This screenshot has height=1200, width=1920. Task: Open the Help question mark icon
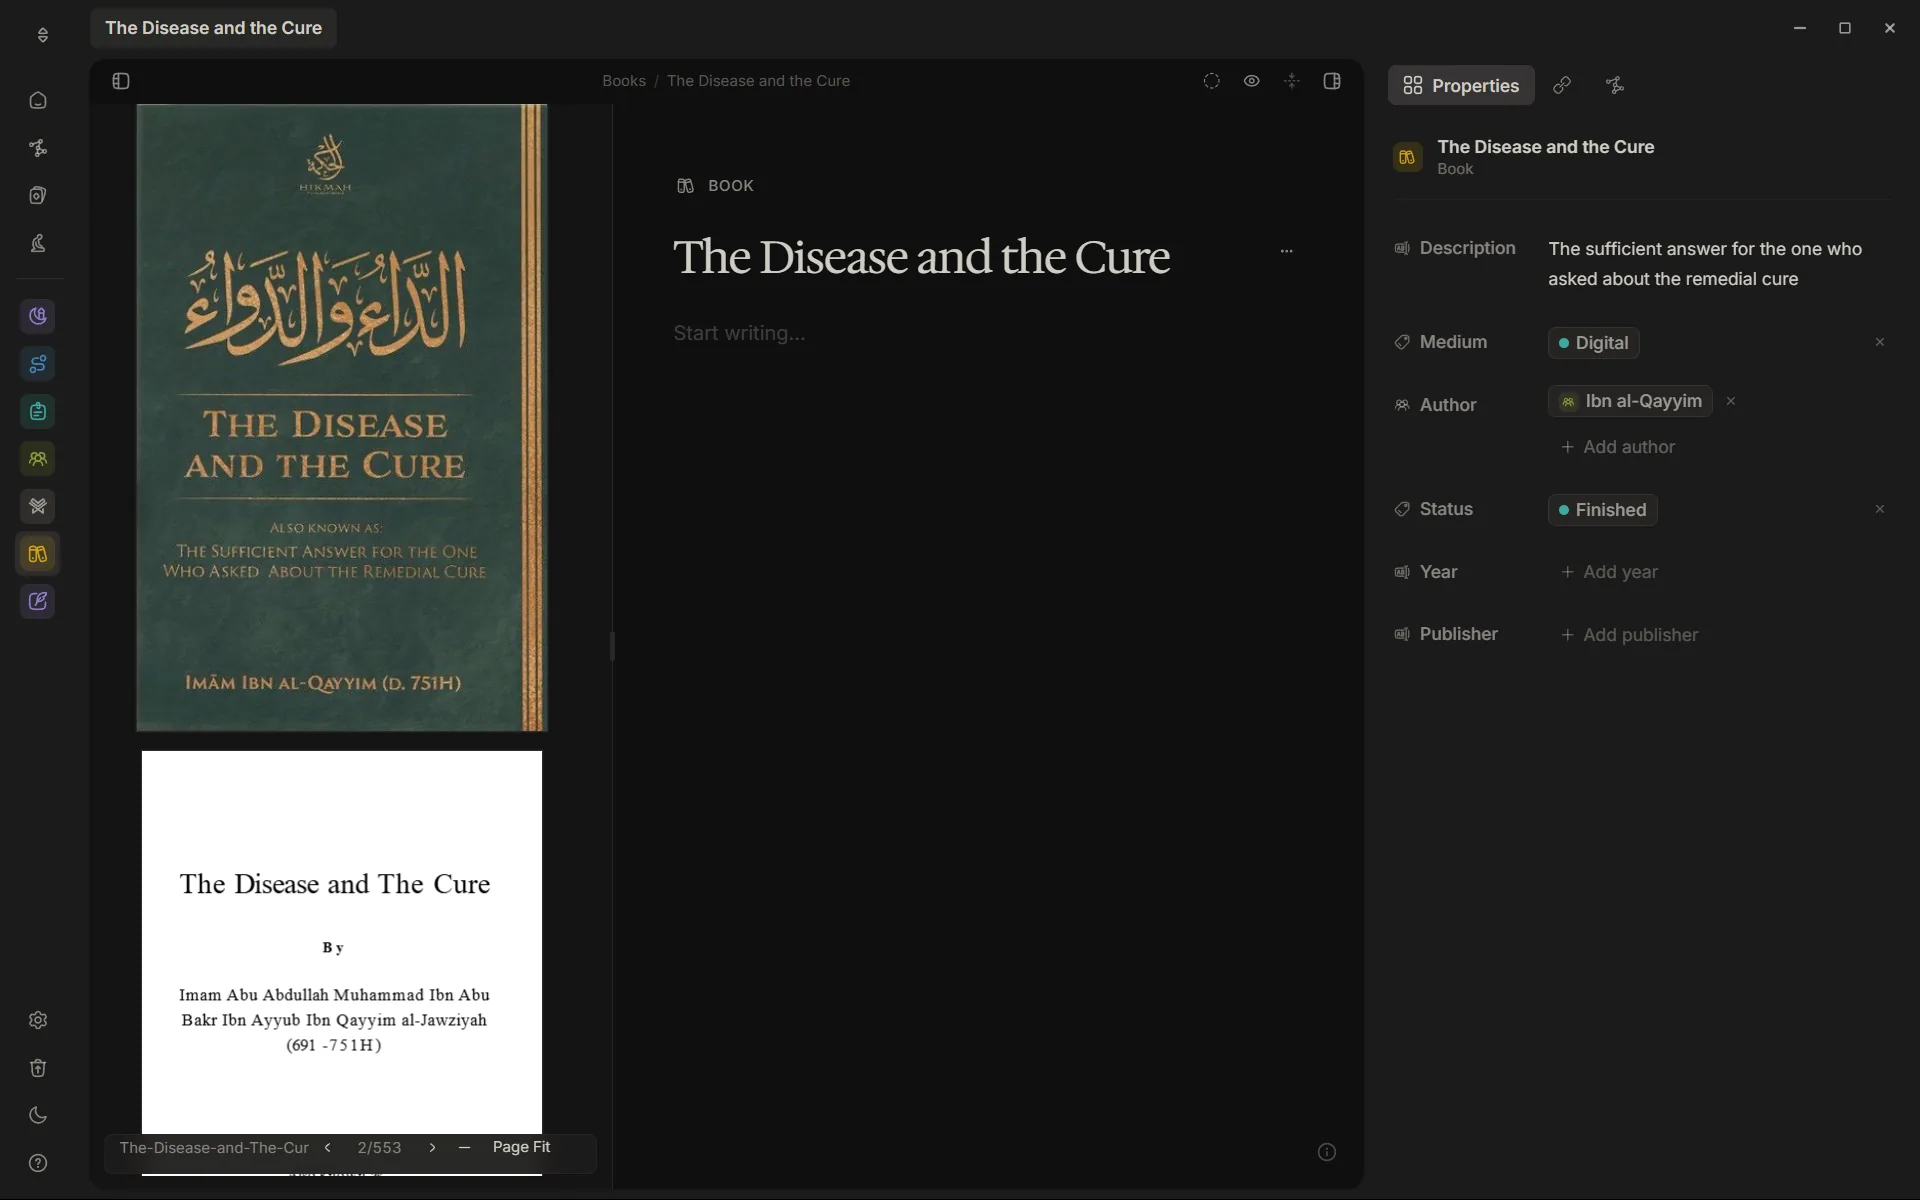tap(38, 1163)
